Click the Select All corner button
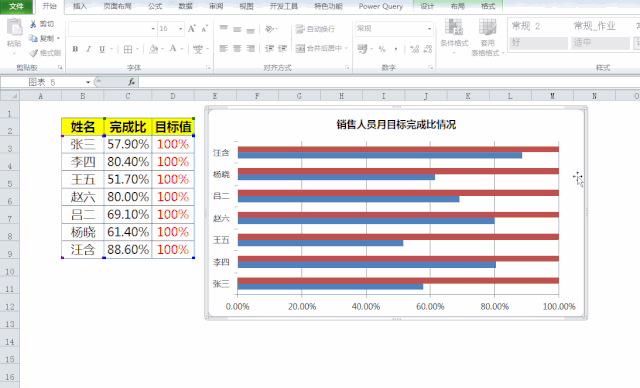 point(10,95)
